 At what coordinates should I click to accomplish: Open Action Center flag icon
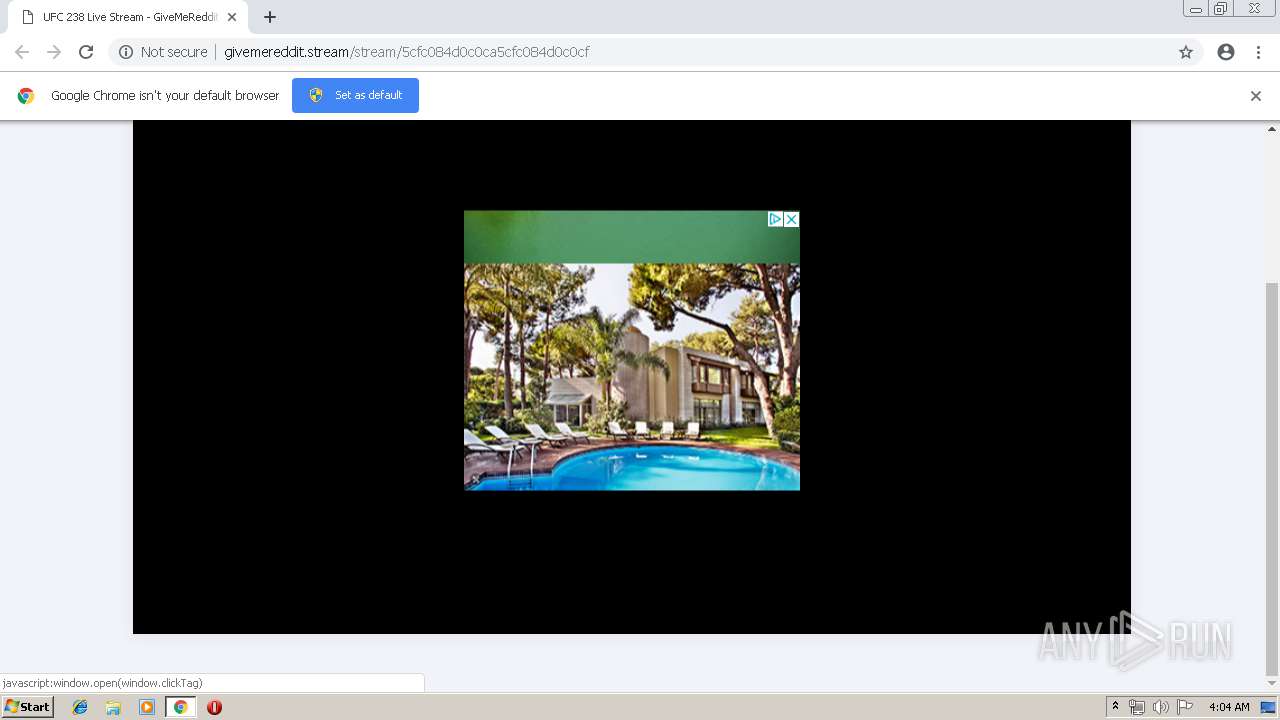point(1185,707)
